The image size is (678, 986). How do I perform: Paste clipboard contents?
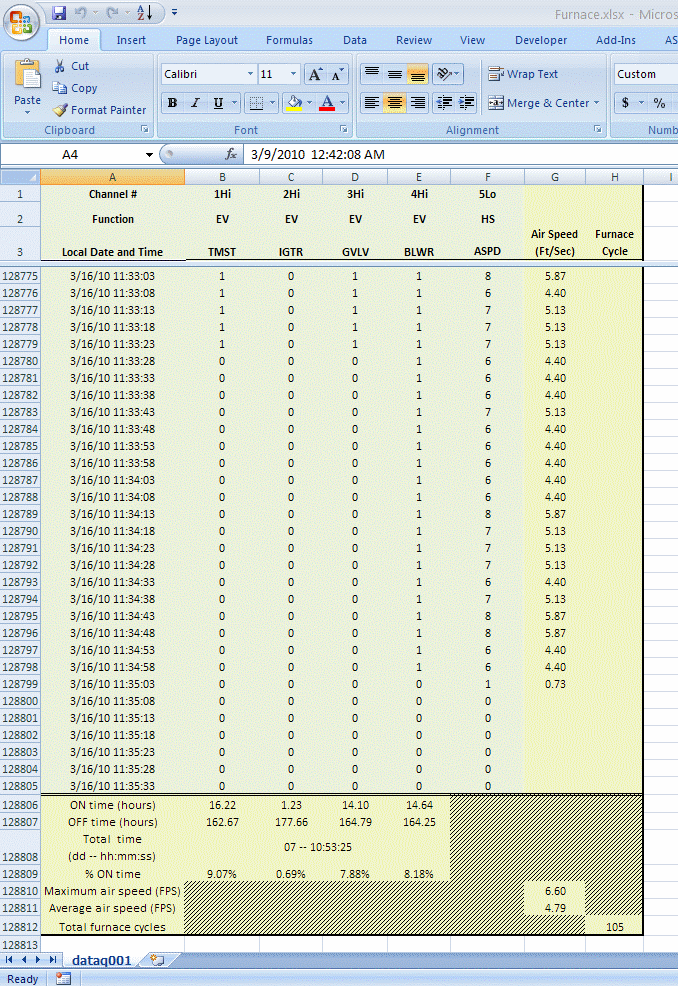coord(28,87)
